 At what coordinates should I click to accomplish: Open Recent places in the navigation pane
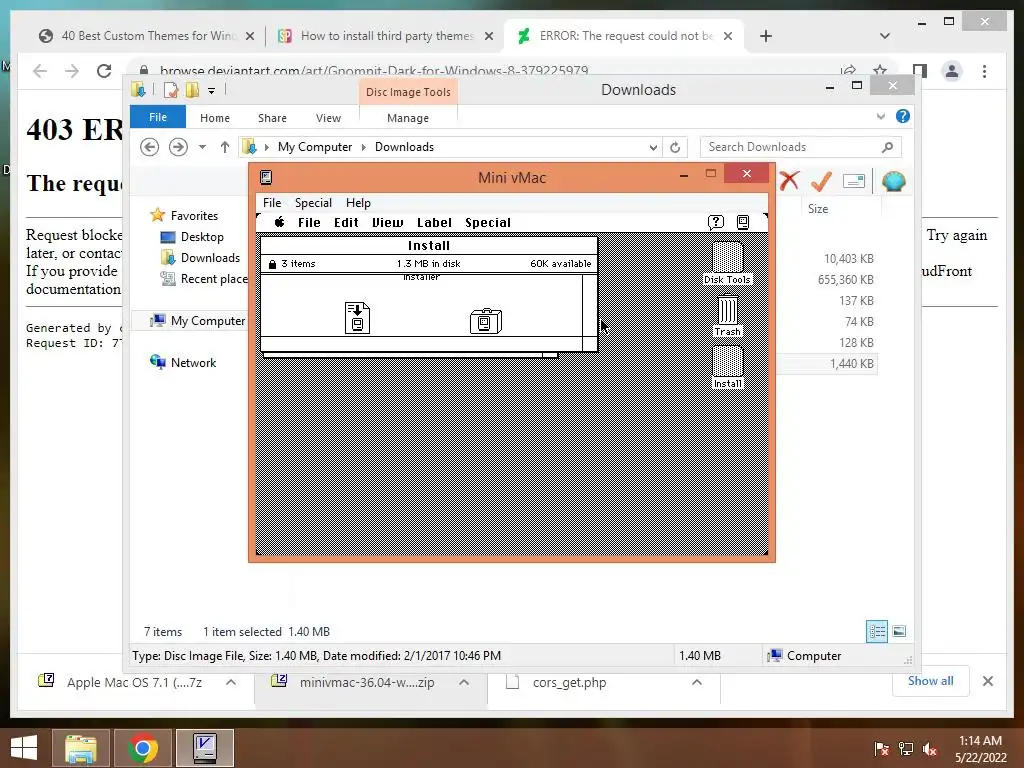click(214, 279)
